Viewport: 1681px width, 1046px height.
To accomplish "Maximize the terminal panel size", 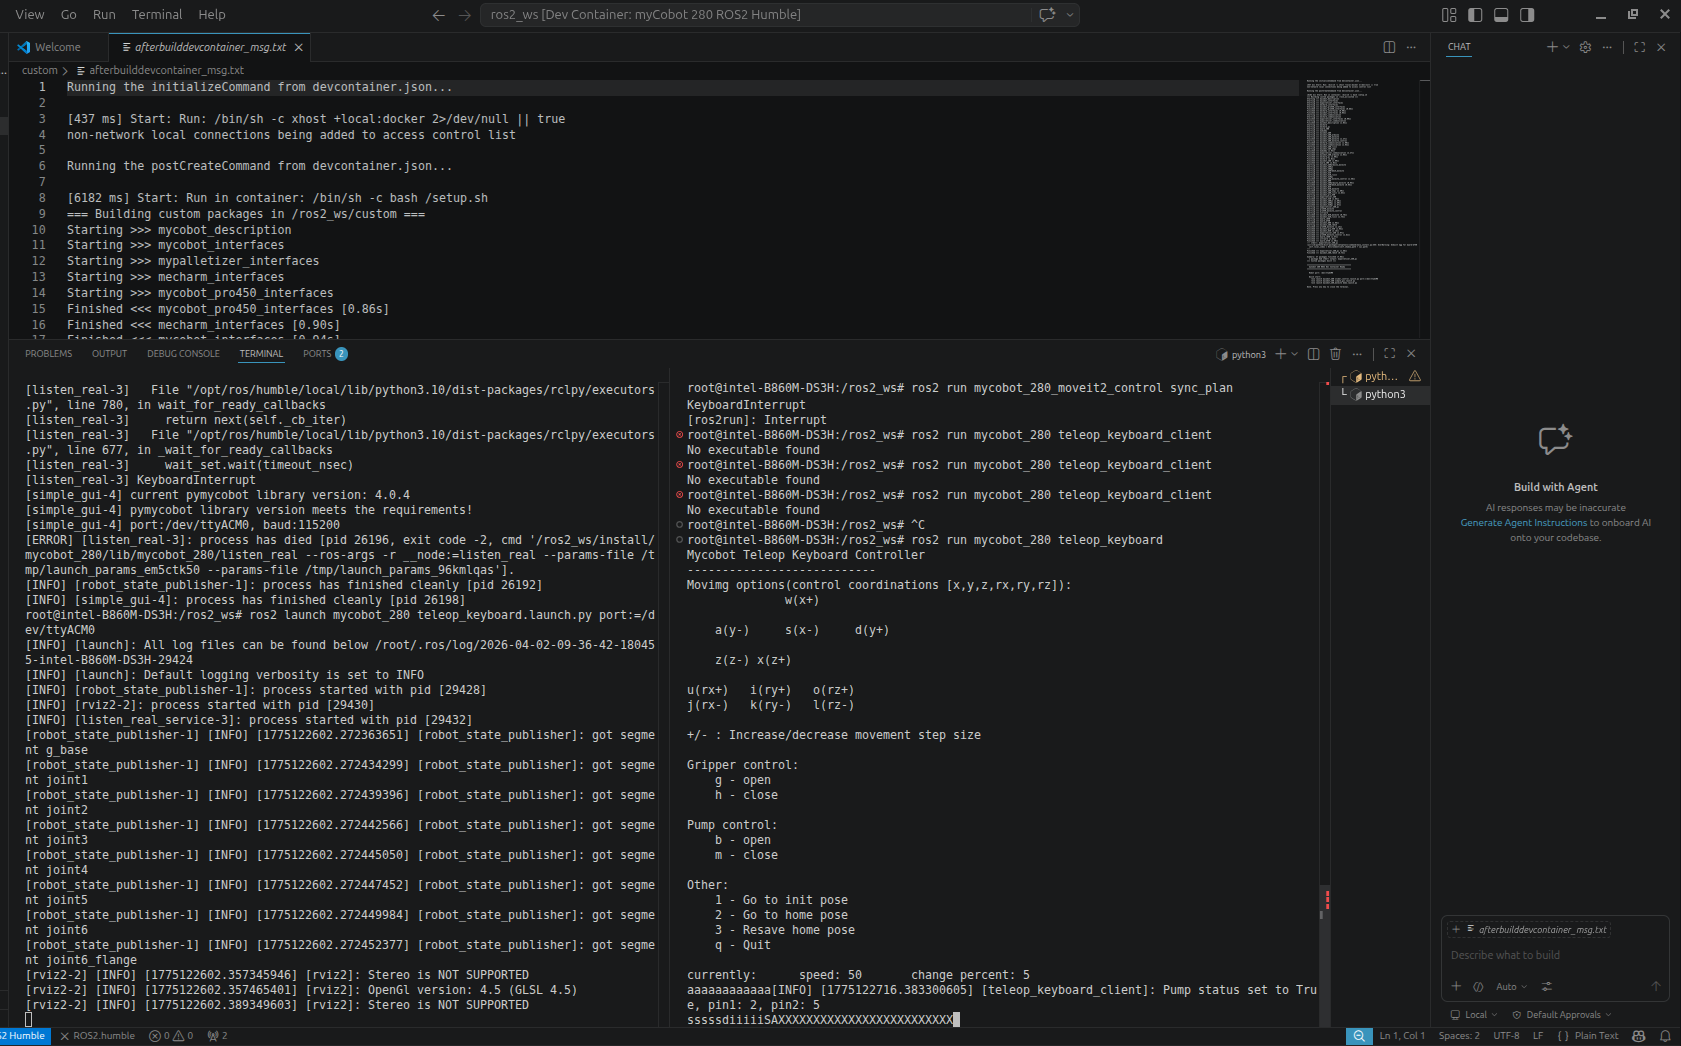I will (x=1389, y=354).
